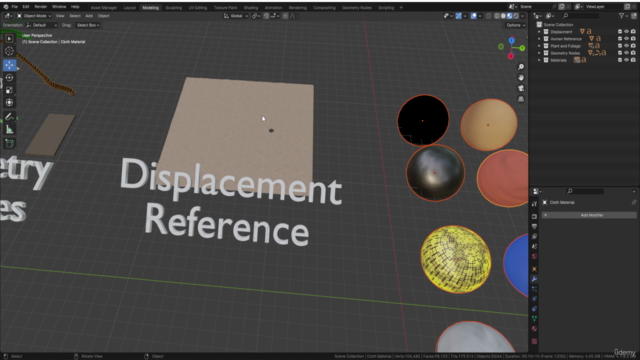The image size is (640, 360).
Task: Open the Object Data properties tab
Action: [x=534, y=319]
